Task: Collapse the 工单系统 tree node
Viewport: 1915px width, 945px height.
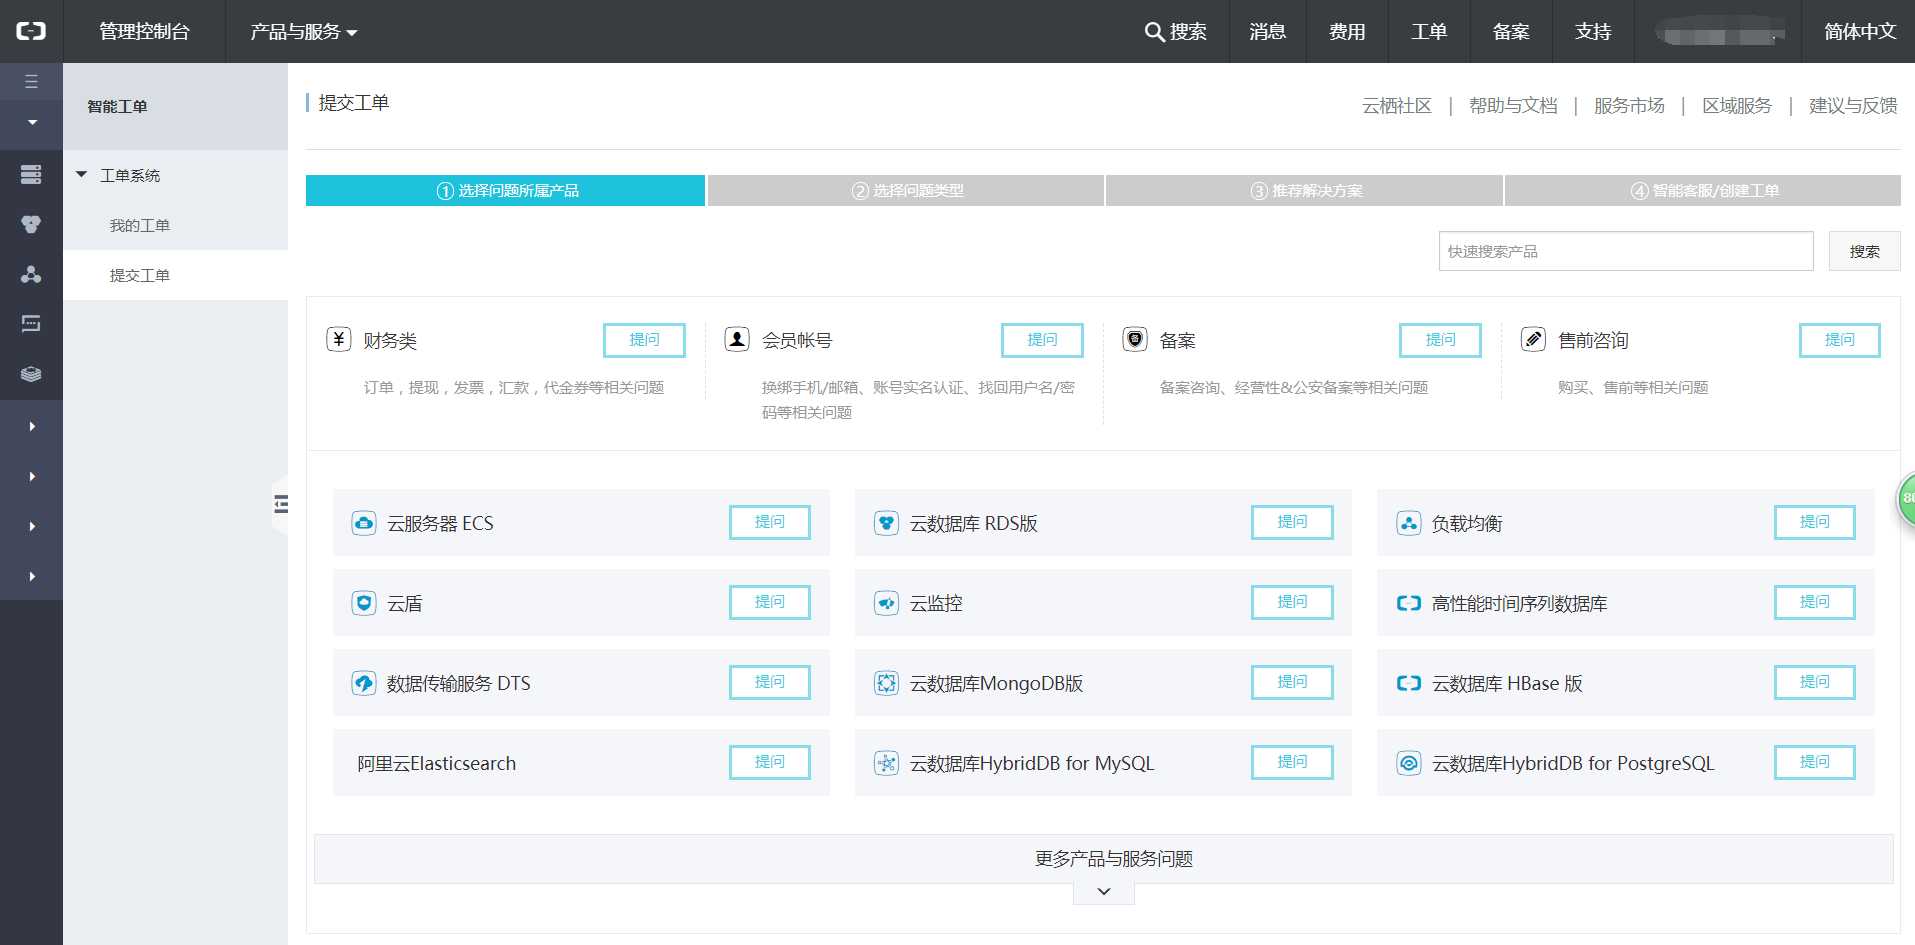Action: 82,175
